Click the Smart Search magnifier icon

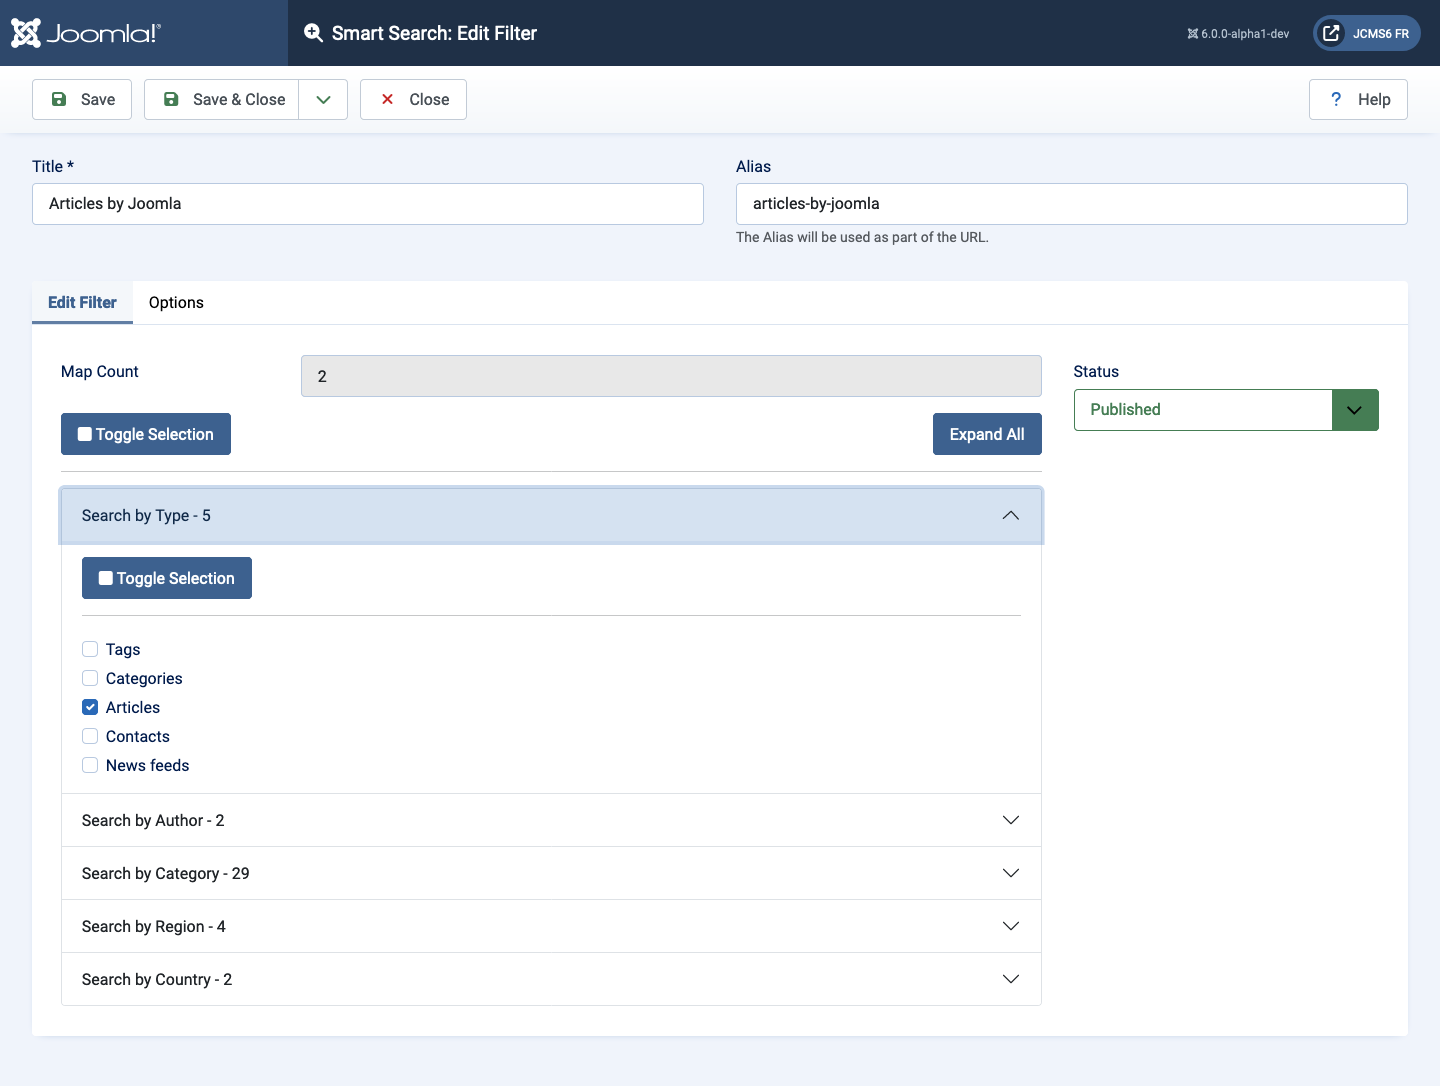[313, 33]
